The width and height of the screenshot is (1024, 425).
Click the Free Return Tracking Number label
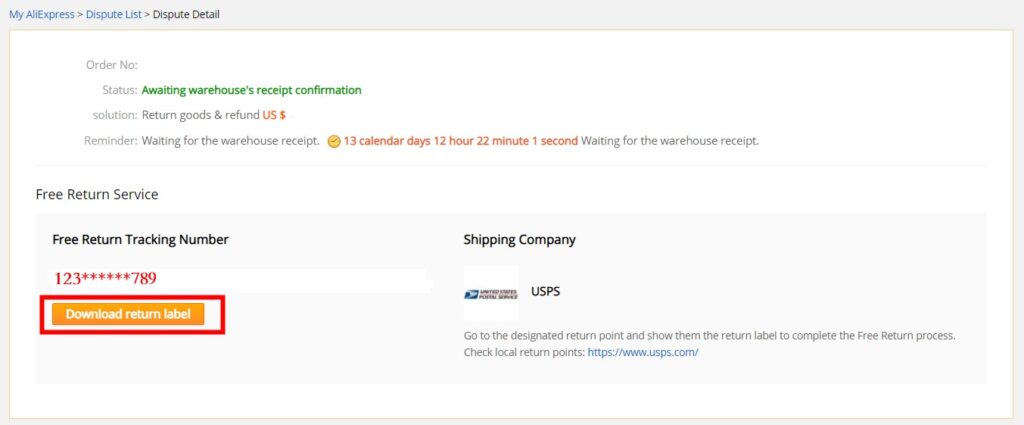(140, 240)
